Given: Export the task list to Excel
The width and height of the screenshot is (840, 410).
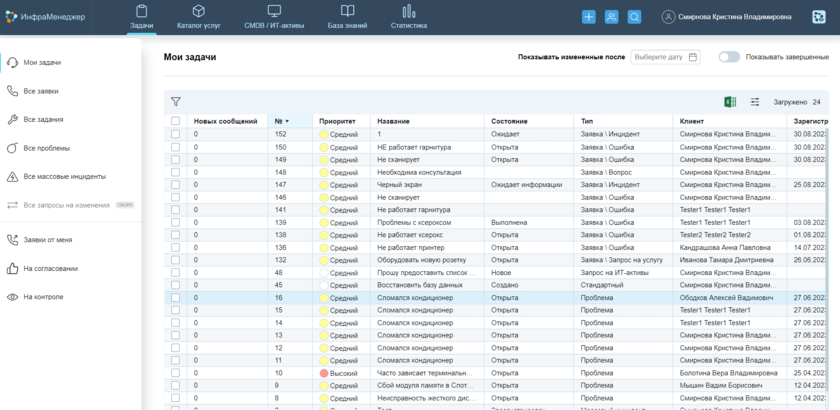Looking at the screenshot, I should coord(730,102).
